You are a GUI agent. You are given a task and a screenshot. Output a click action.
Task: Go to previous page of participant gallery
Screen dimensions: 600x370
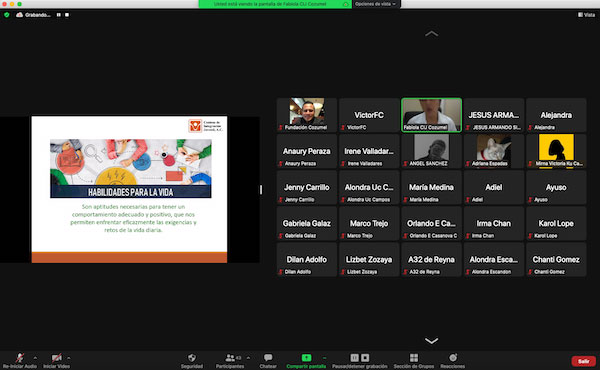(431, 34)
